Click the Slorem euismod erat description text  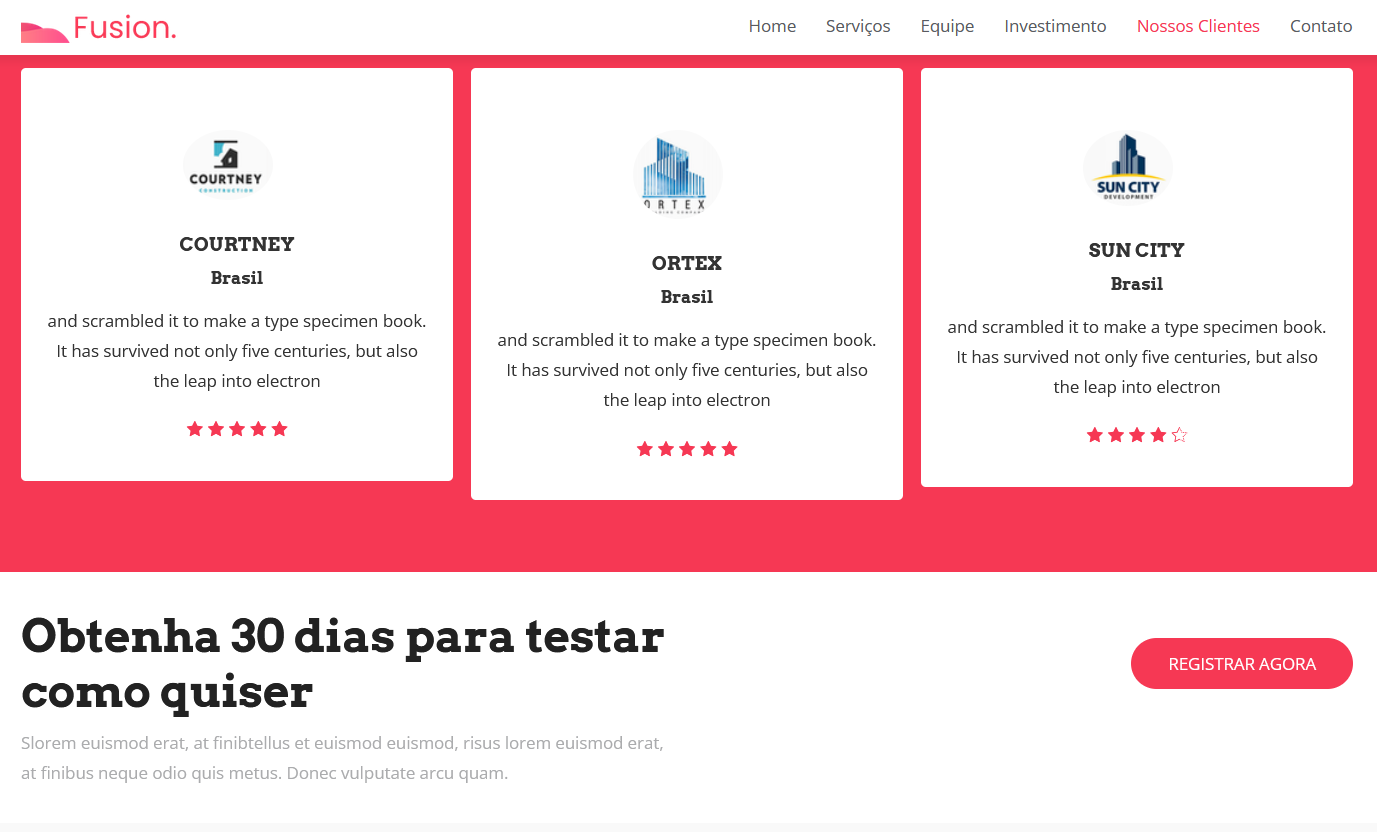coord(343,758)
